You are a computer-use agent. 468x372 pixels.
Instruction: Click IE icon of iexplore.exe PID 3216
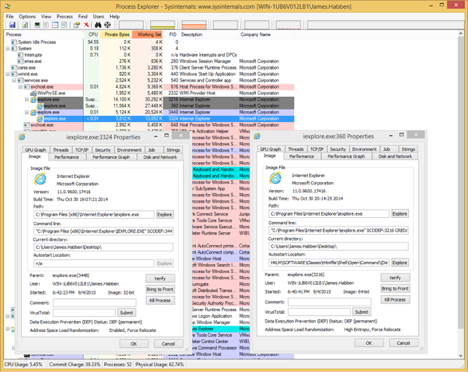(x=33, y=100)
